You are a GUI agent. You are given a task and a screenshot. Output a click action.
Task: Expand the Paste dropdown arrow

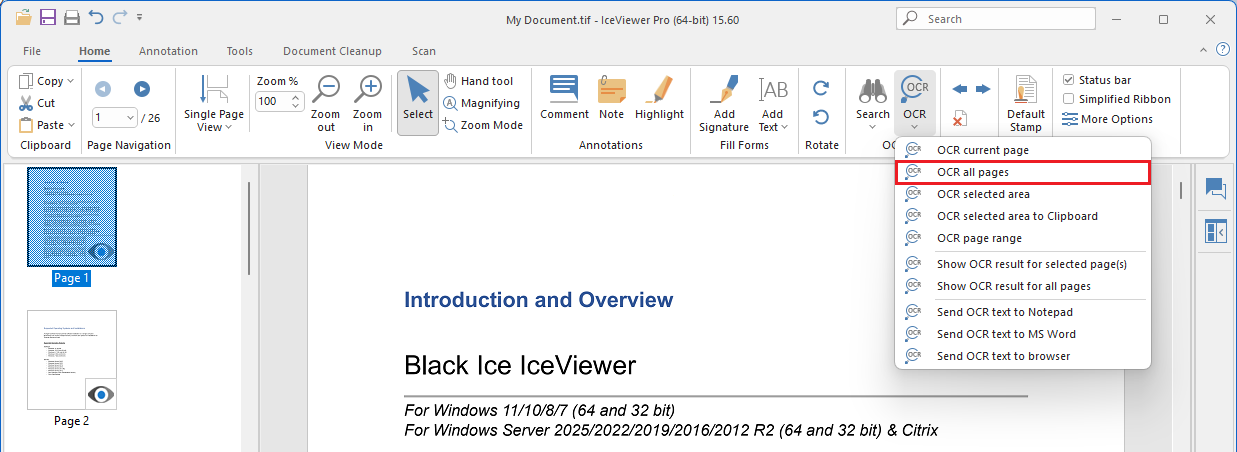point(71,125)
